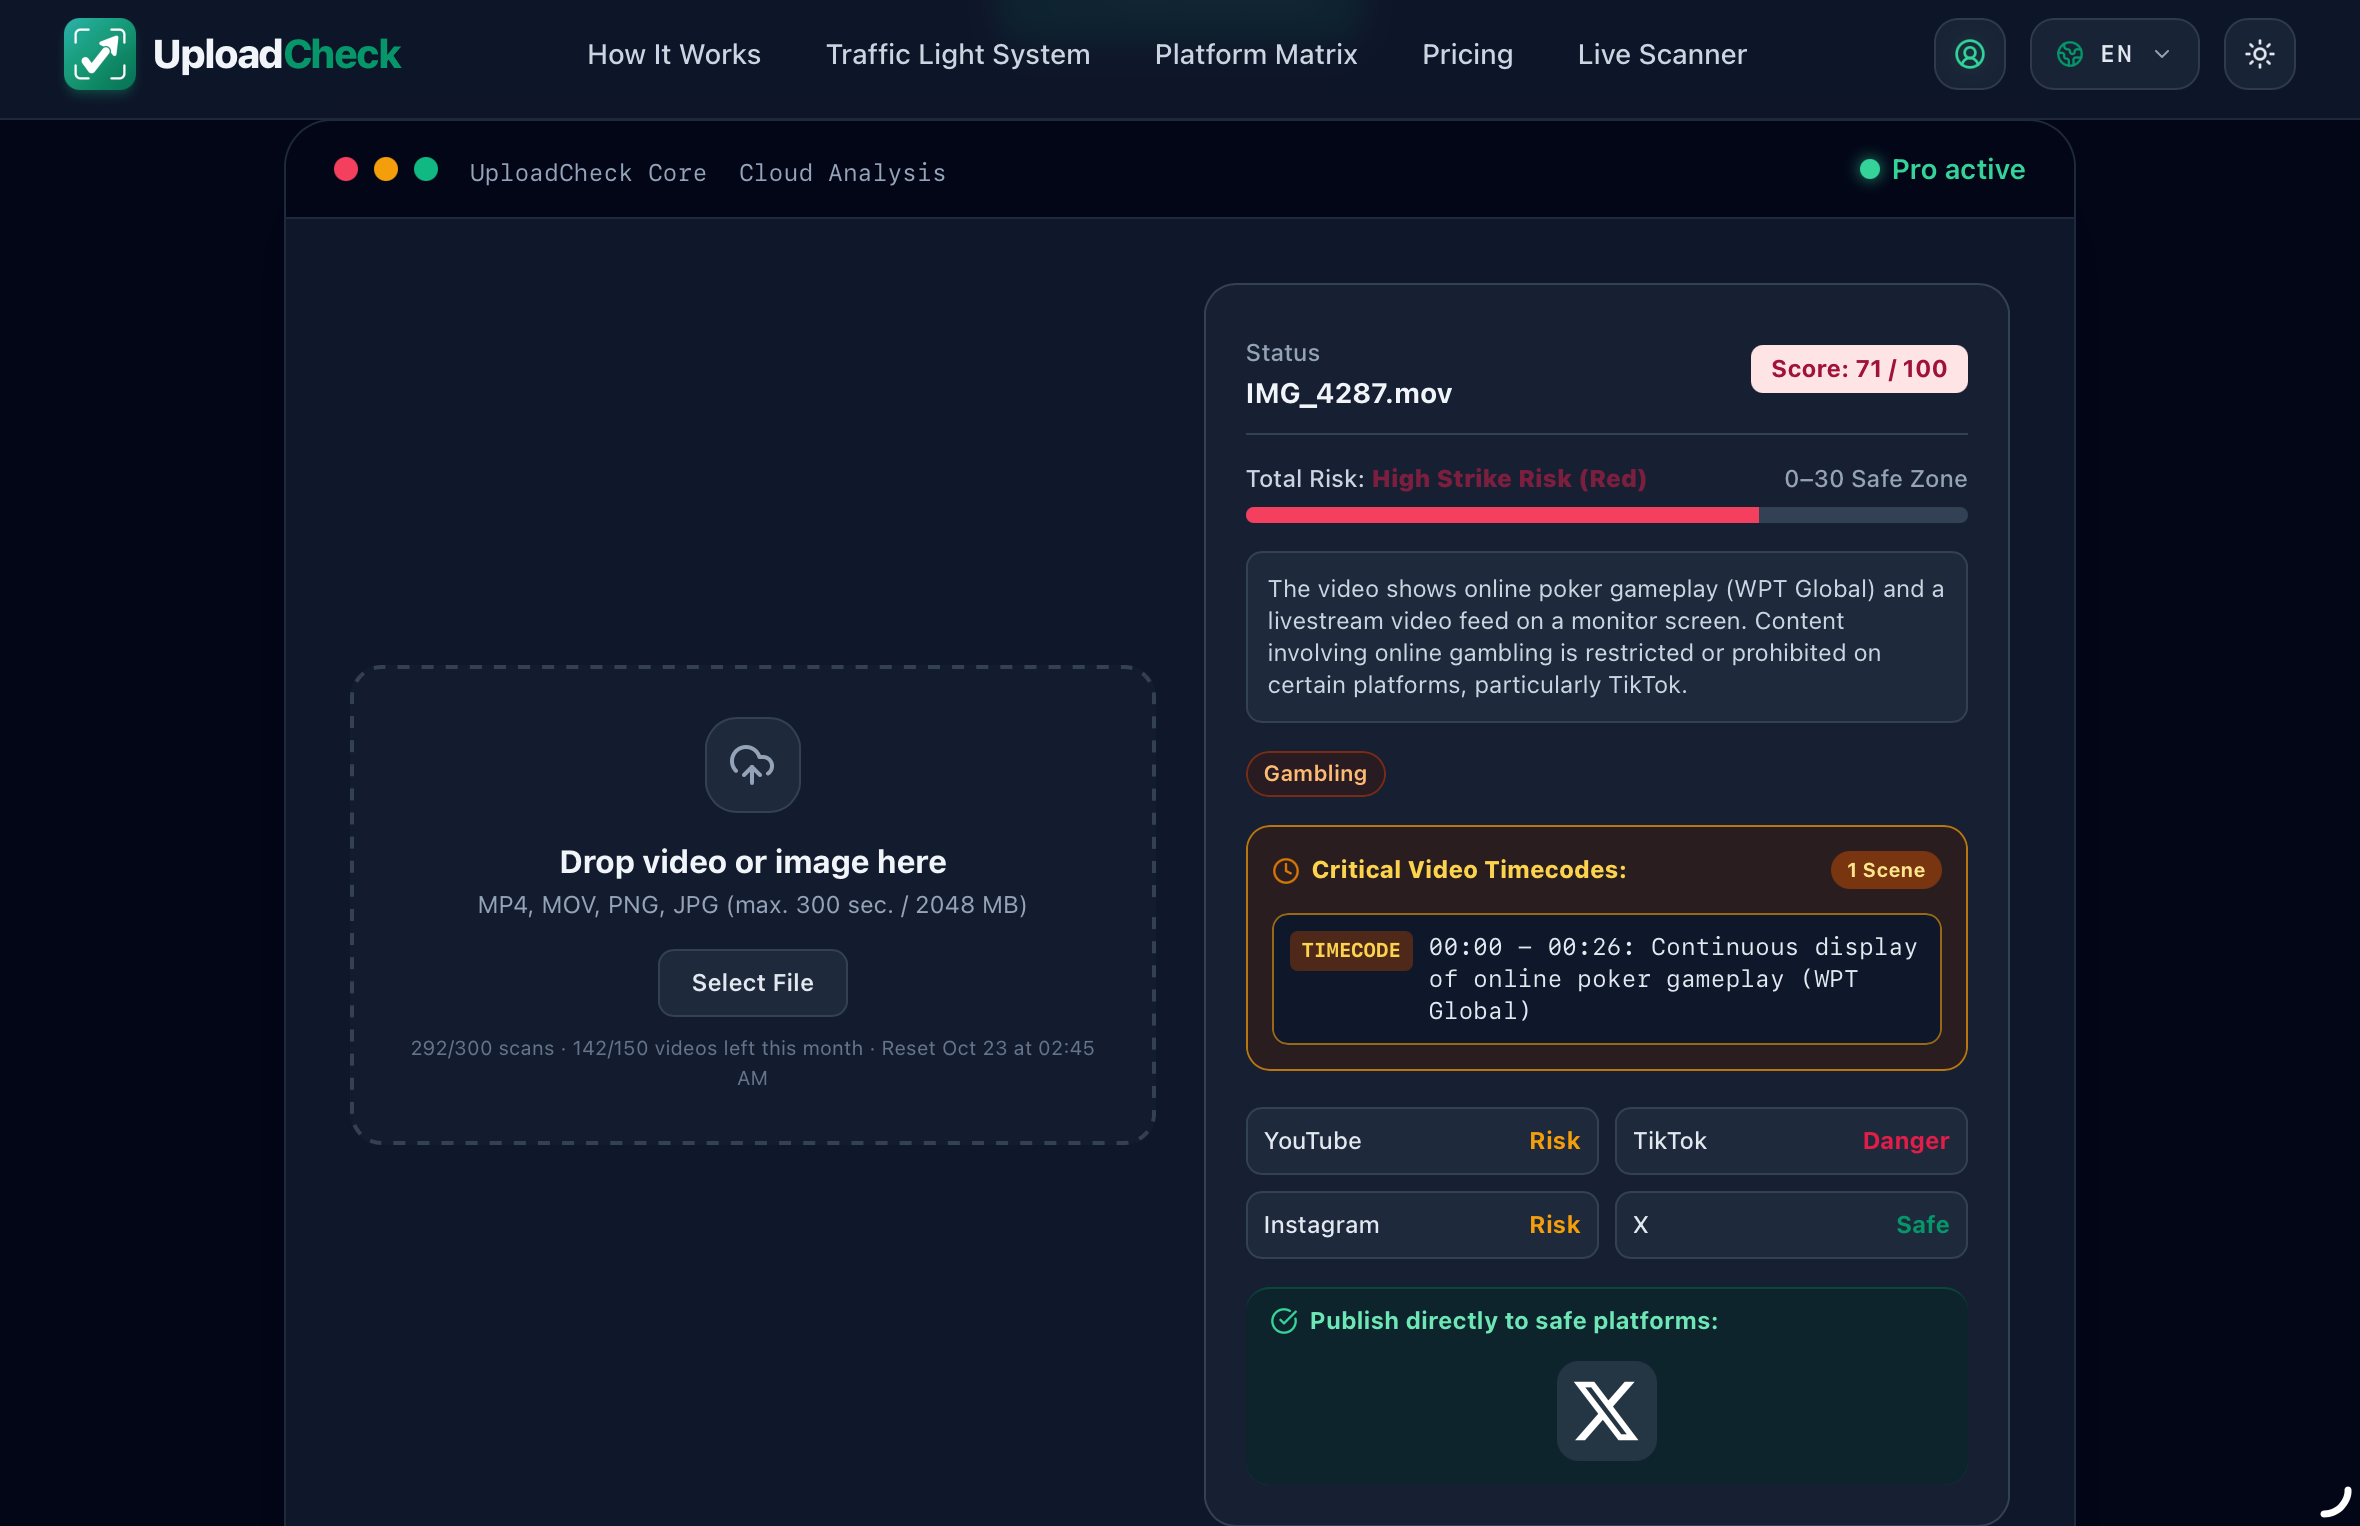This screenshot has width=2360, height=1526.
Task: Open Platform Matrix in navigation
Action: click(x=1256, y=54)
